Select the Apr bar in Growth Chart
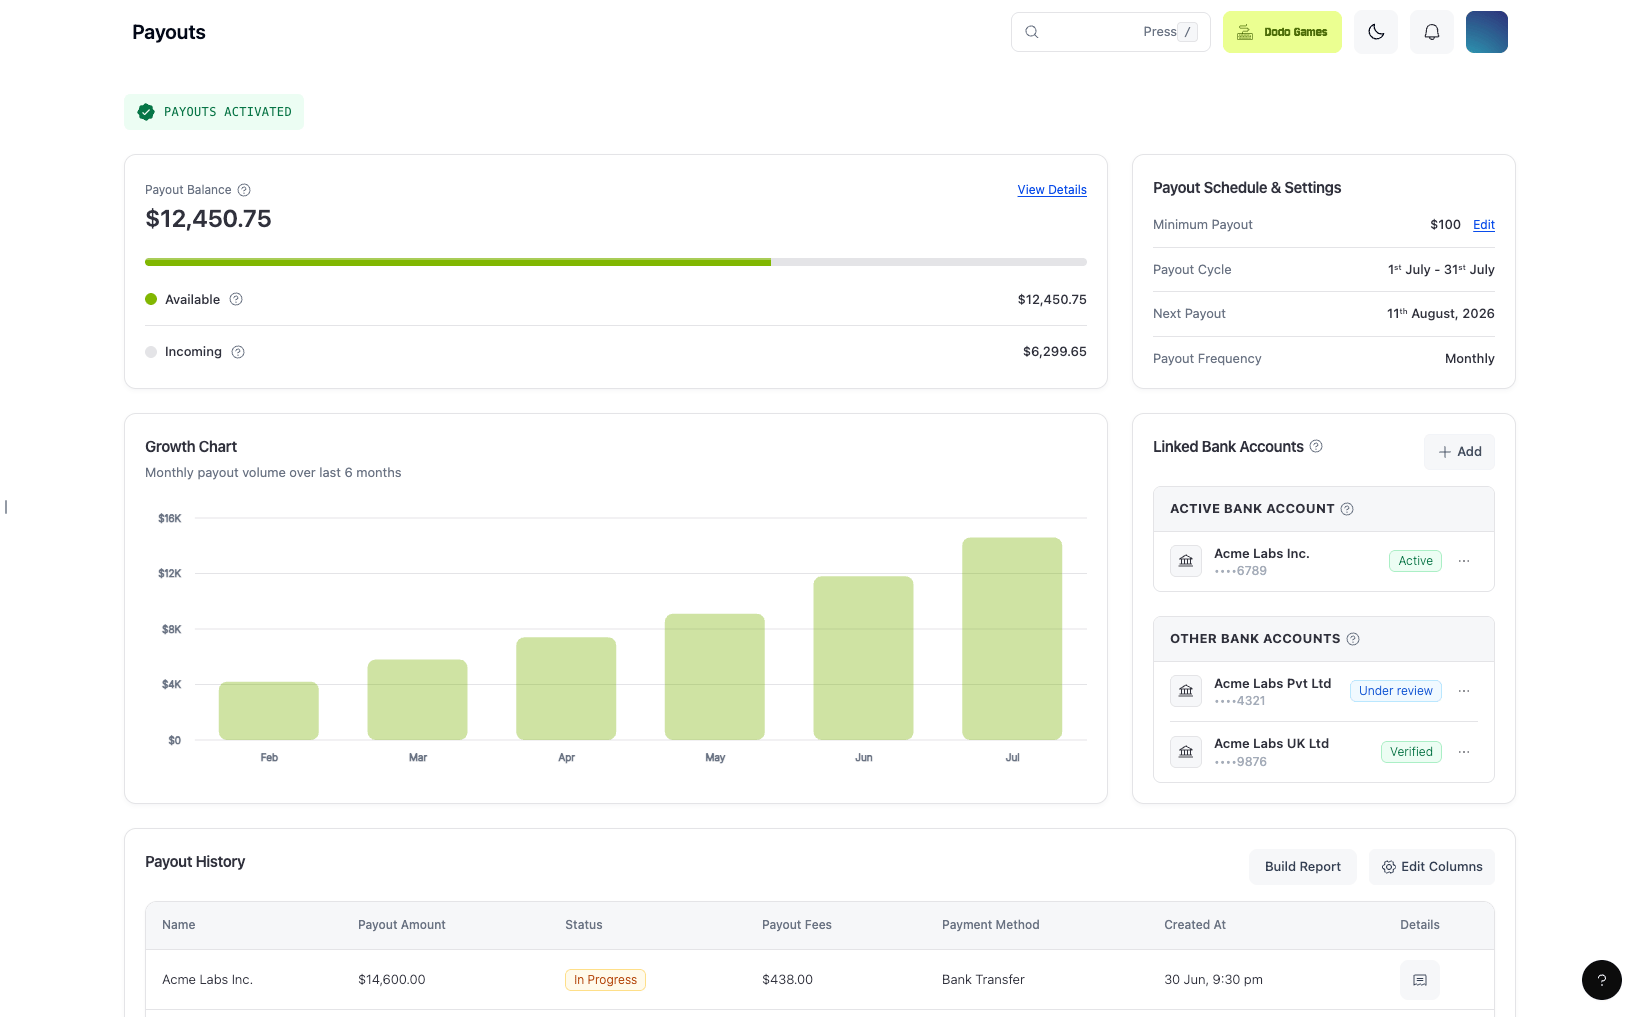This screenshot has height=1017, width=1638. (566, 689)
